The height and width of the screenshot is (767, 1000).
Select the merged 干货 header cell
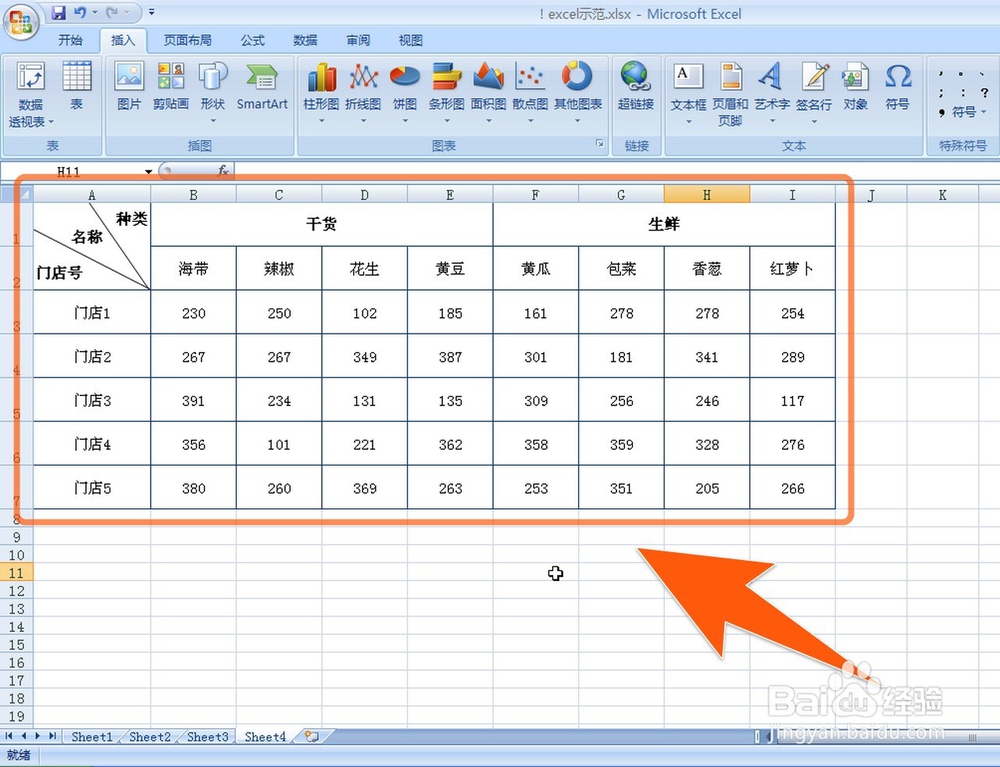pyautogui.click(x=321, y=224)
